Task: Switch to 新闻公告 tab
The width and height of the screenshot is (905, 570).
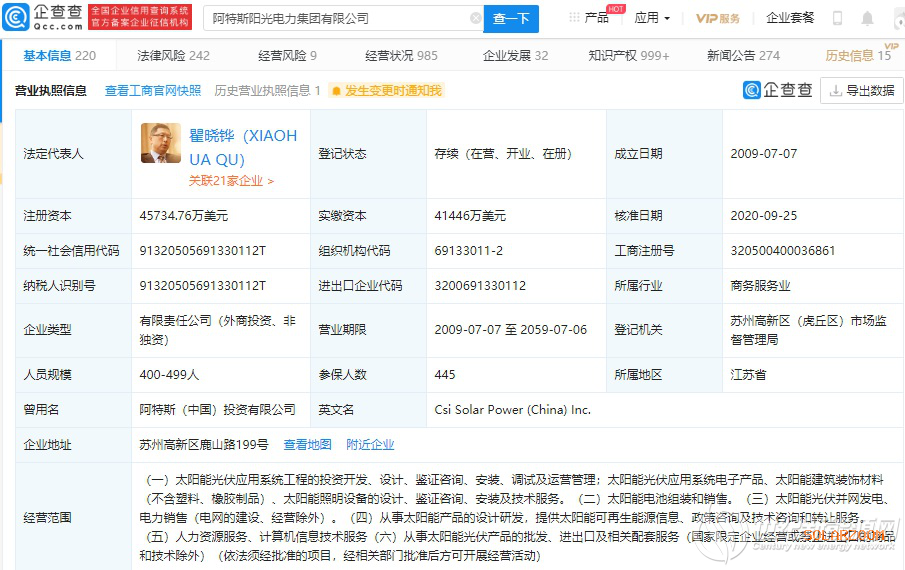Action: click(743, 55)
